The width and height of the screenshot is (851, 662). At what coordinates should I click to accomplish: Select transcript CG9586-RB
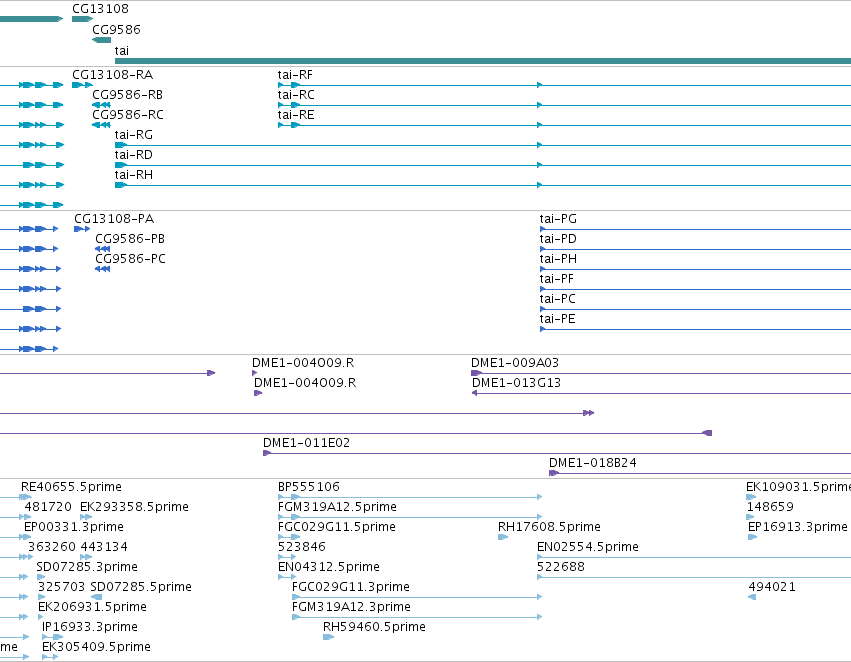(128, 94)
